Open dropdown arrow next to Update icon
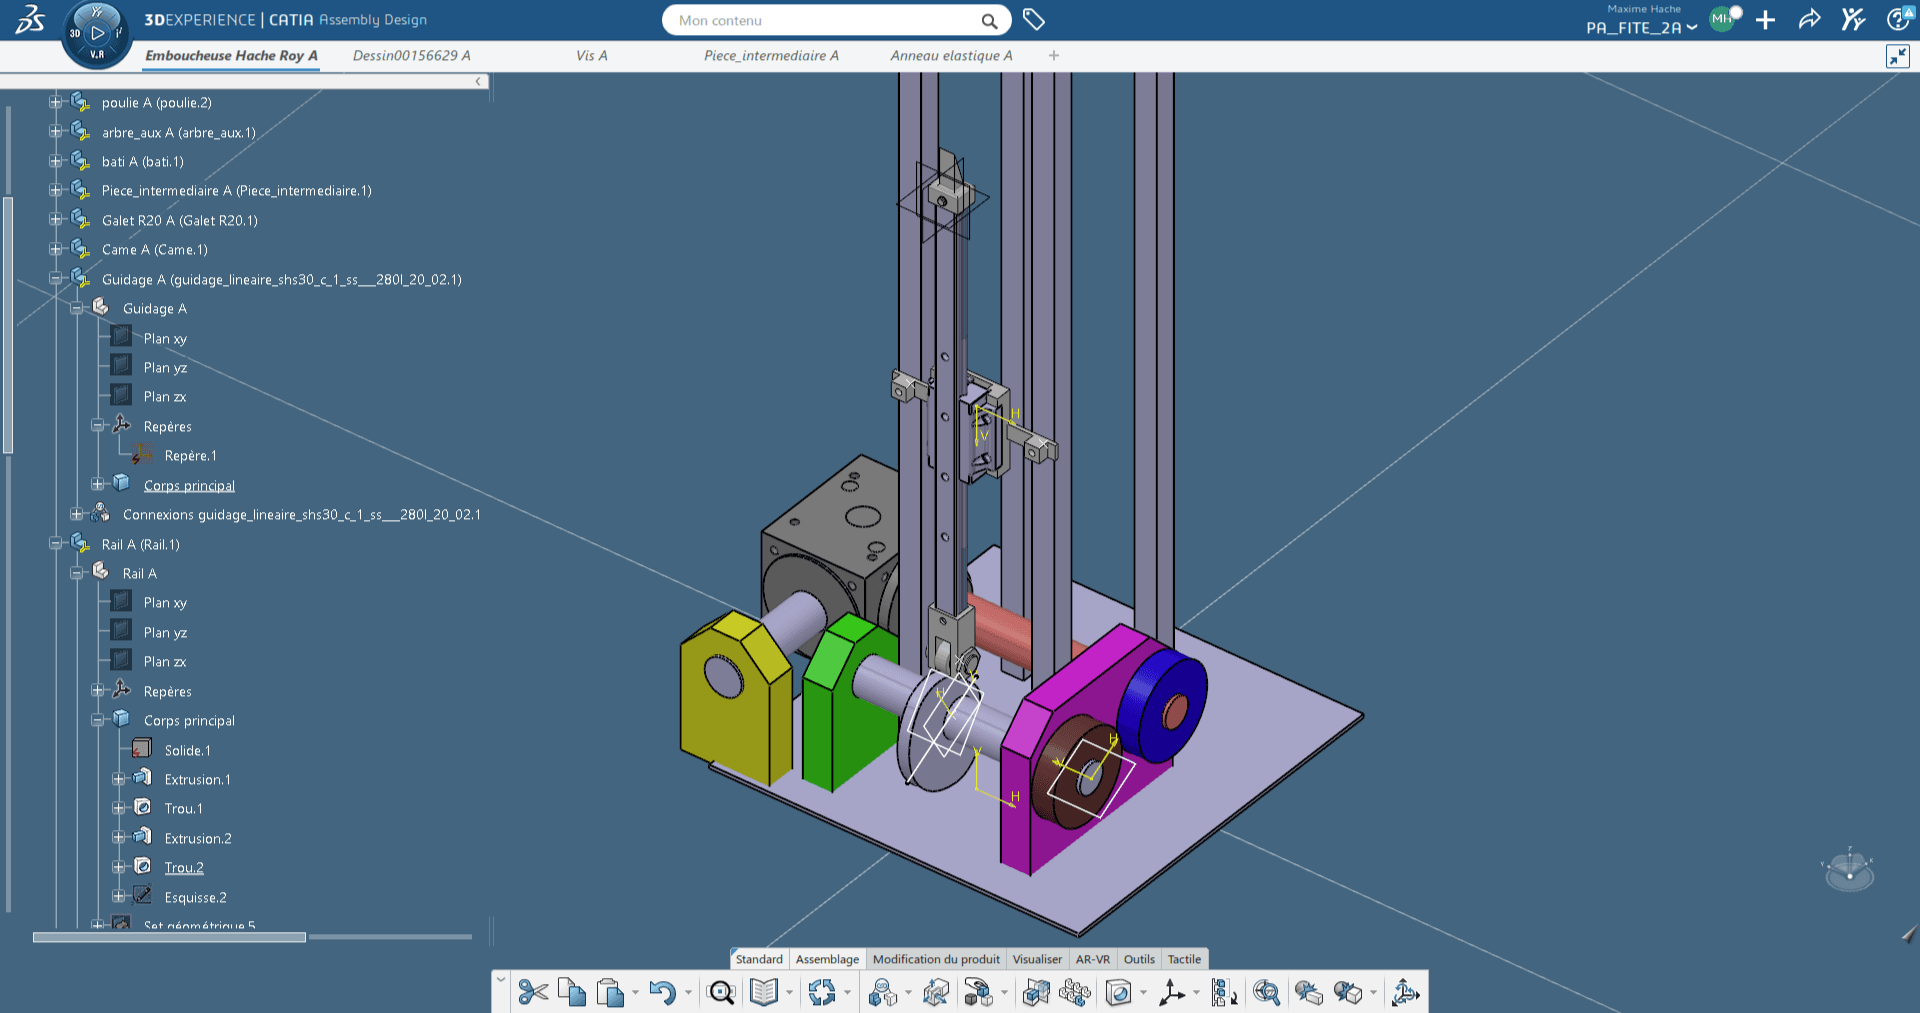The width and height of the screenshot is (1920, 1013). point(847,993)
